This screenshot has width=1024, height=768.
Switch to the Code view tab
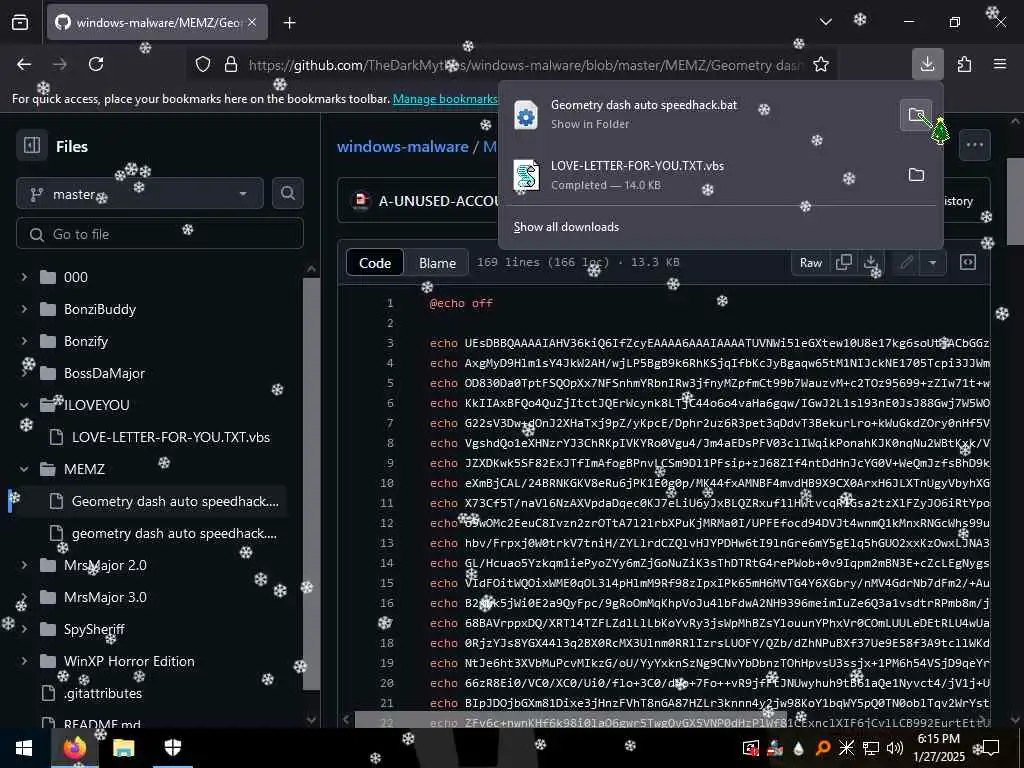(375, 263)
